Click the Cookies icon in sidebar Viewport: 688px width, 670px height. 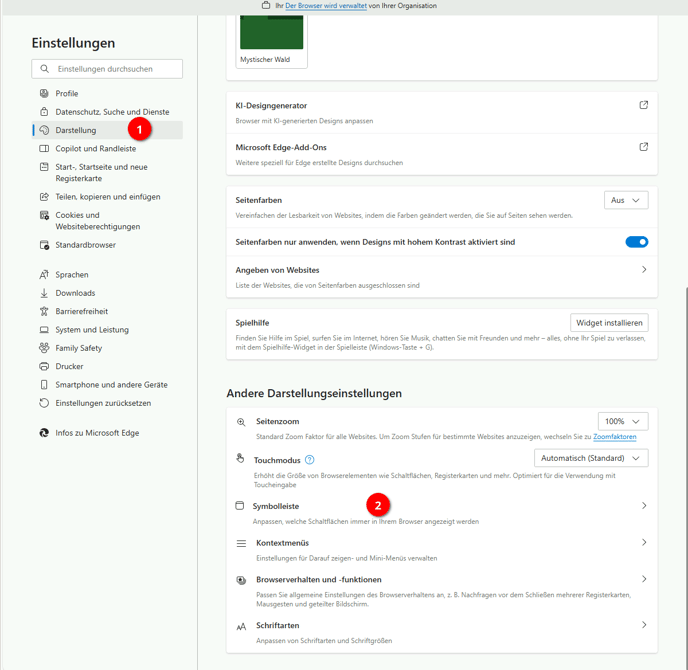point(44,215)
